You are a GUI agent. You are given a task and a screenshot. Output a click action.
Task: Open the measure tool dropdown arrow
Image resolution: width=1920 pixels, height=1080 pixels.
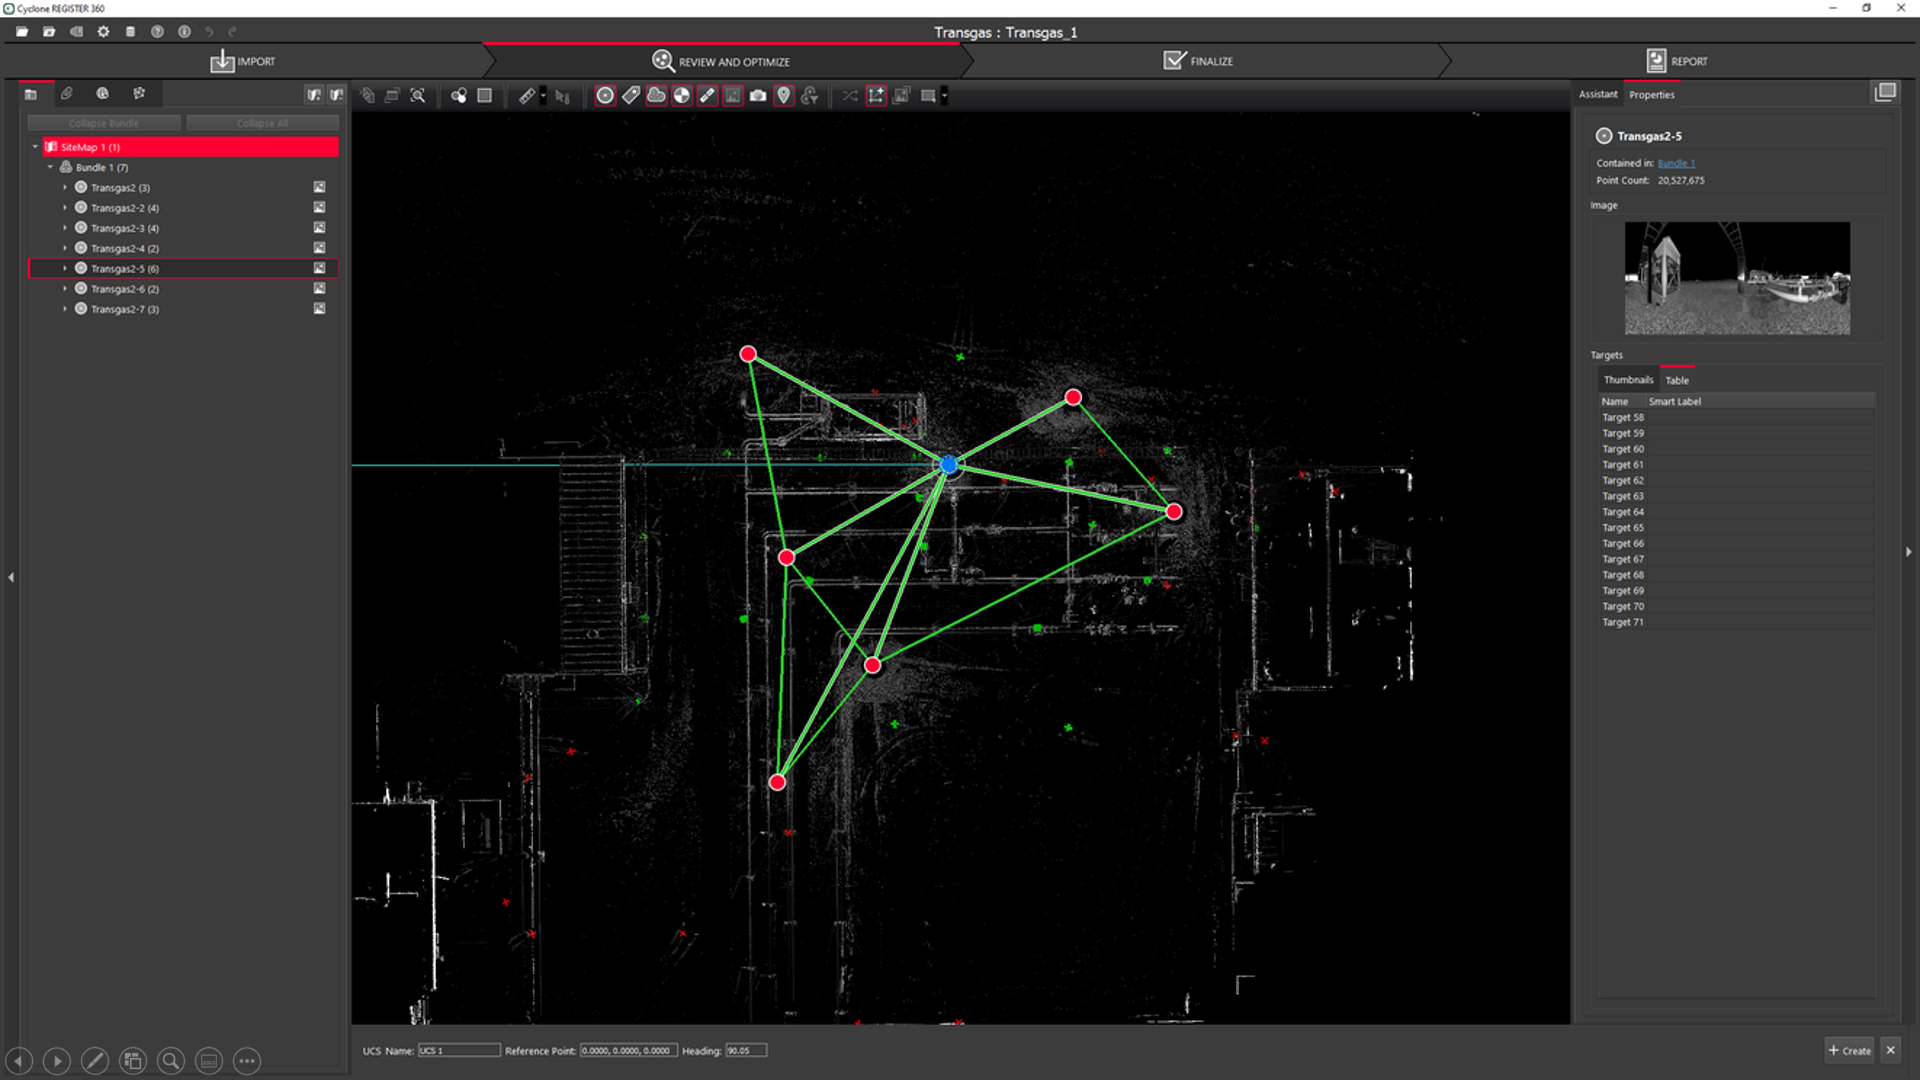pos(543,96)
